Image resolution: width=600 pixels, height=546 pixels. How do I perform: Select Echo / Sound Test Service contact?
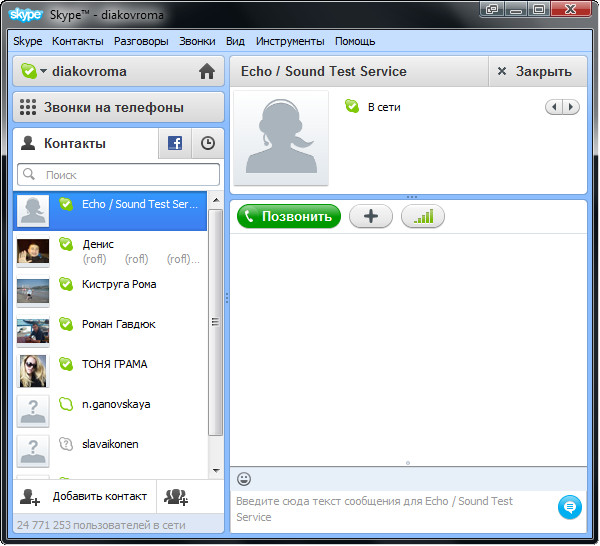click(x=110, y=211)
